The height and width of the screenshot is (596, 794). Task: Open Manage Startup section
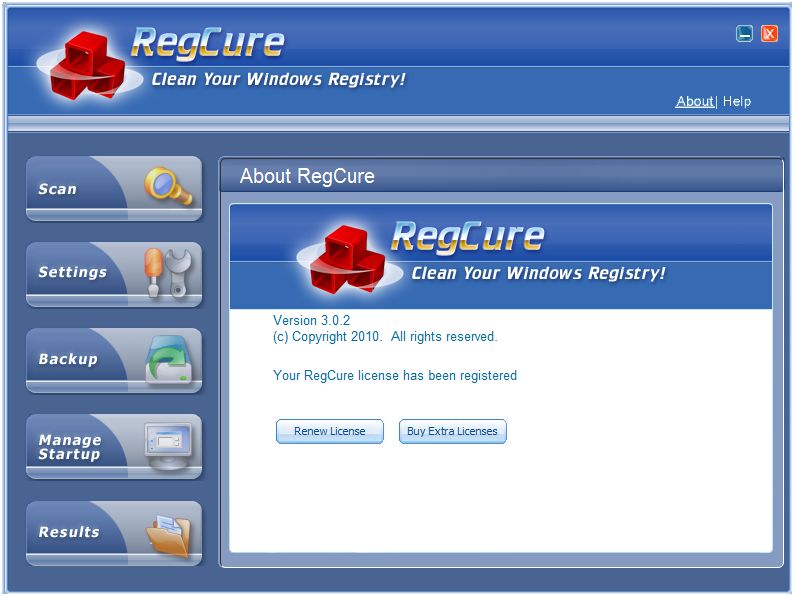coord(114,447)
